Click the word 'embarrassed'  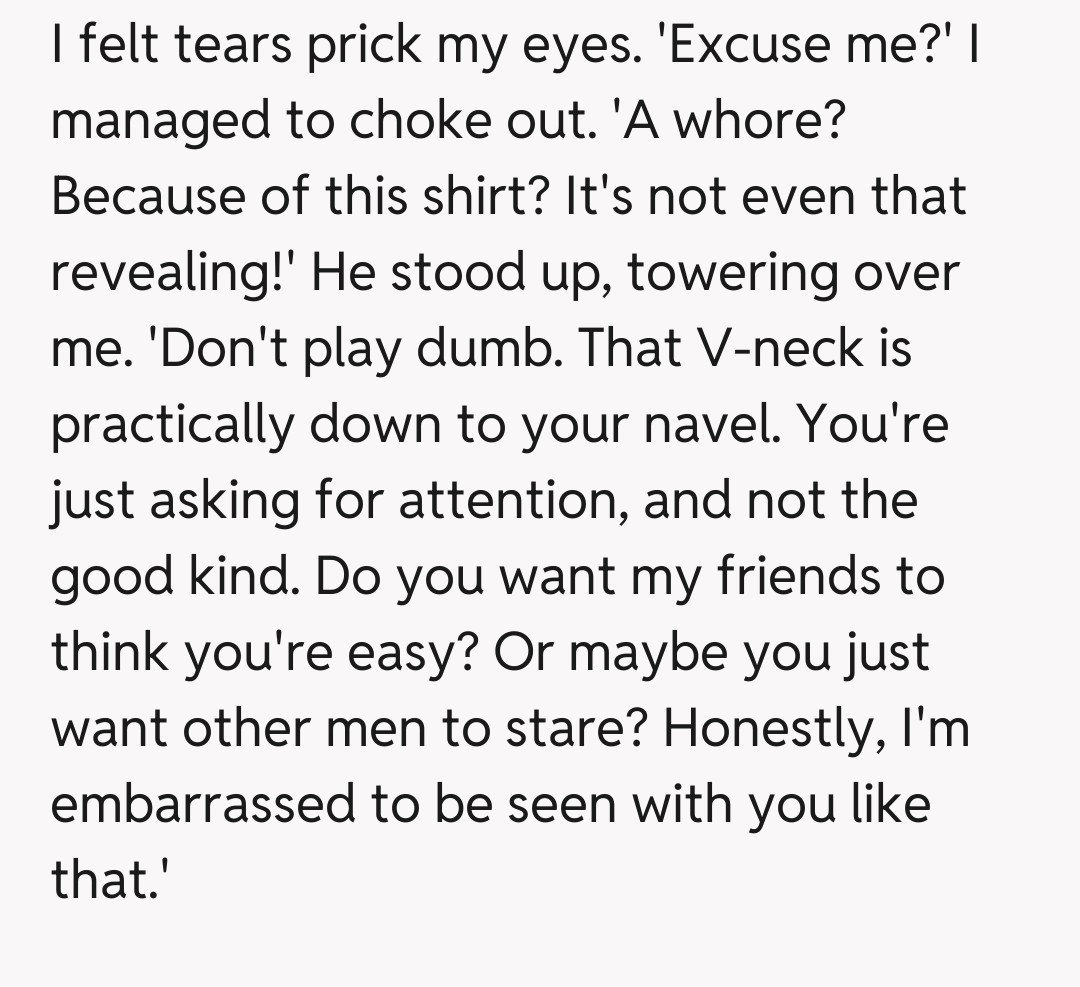205,805
